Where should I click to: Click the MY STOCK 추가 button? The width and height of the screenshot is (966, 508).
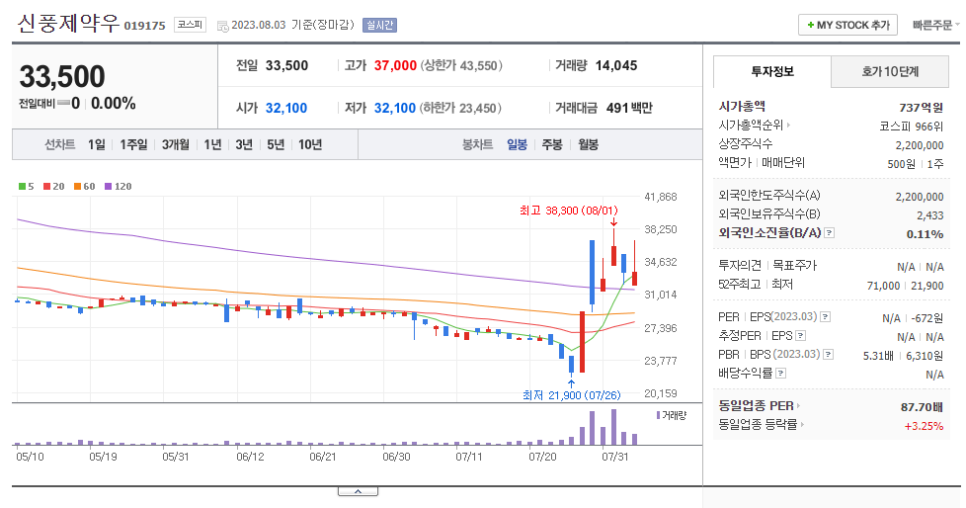click(x=848, y=25)
